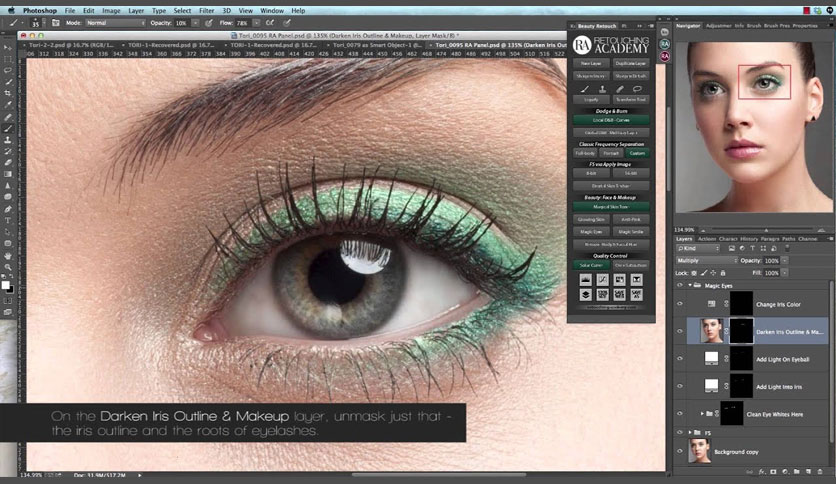
Task: Toggle the brush panel icon in options bar
Action: (55, 23)
